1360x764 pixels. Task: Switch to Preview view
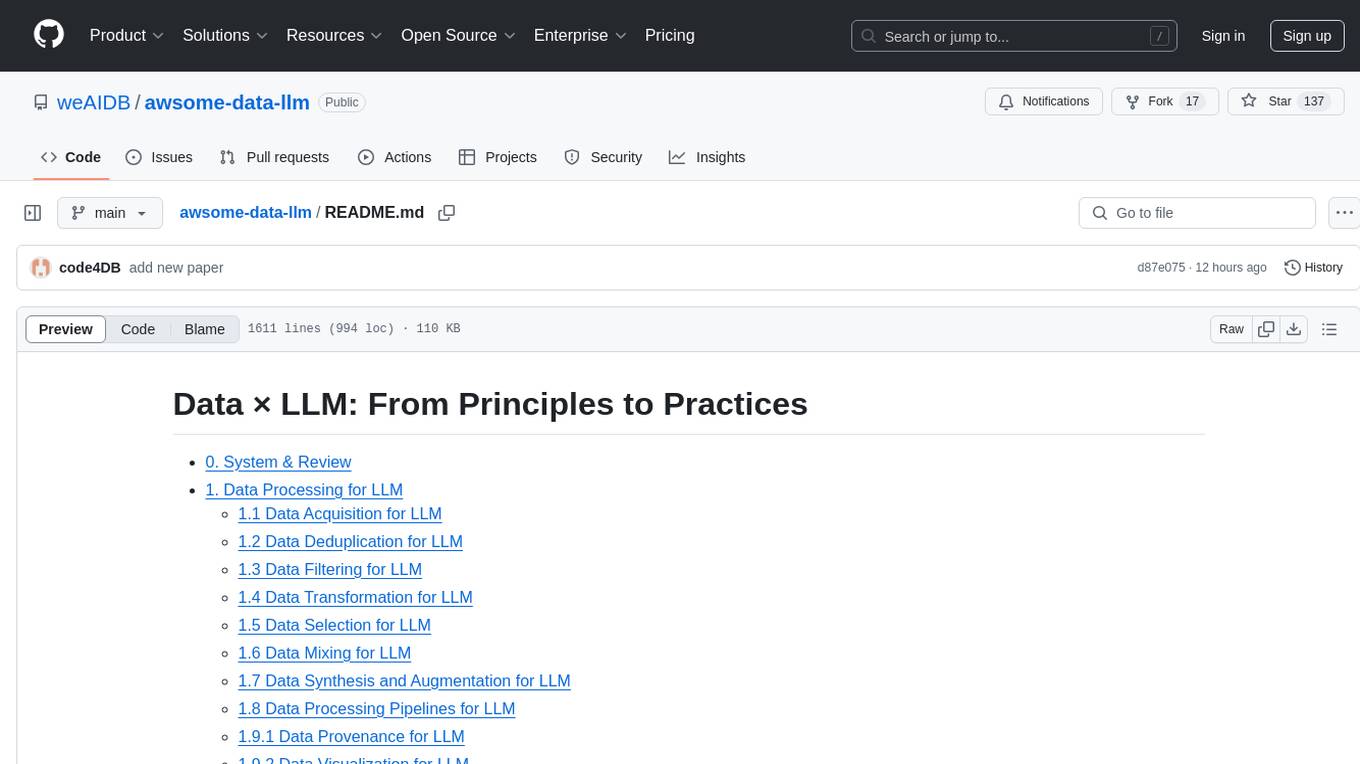click(66, 329)
